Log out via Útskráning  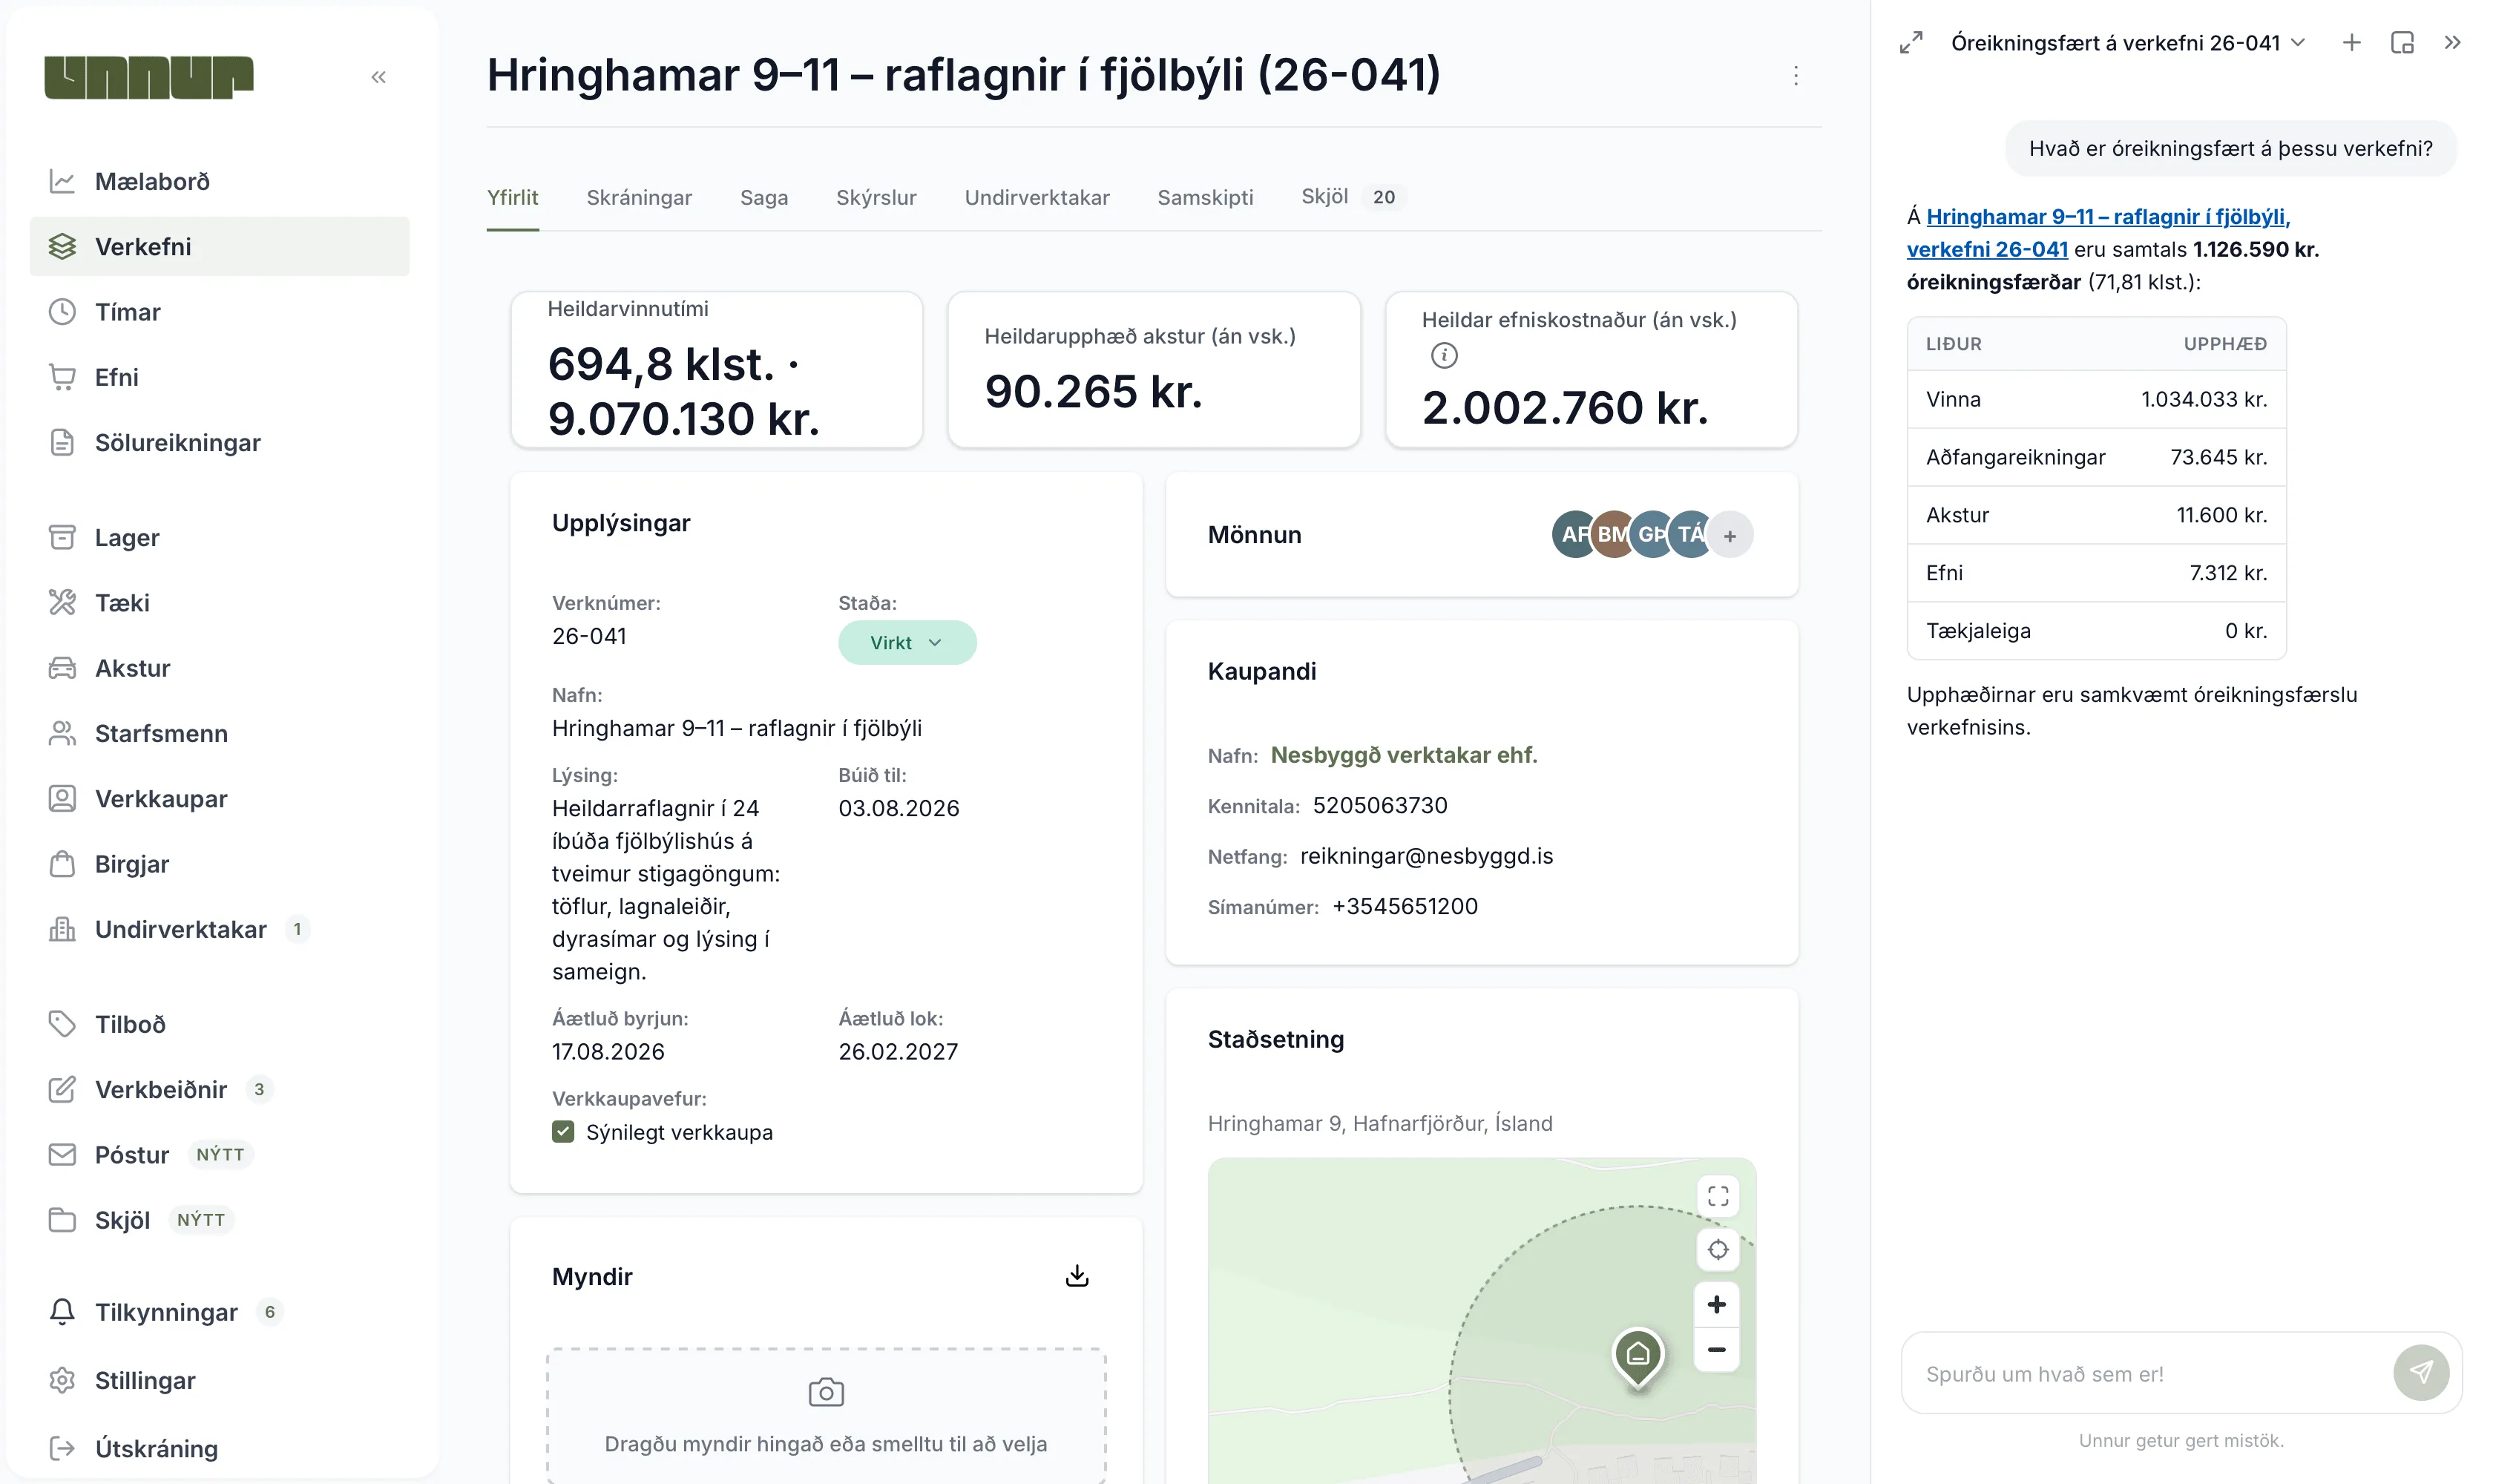pos(219,1448)
